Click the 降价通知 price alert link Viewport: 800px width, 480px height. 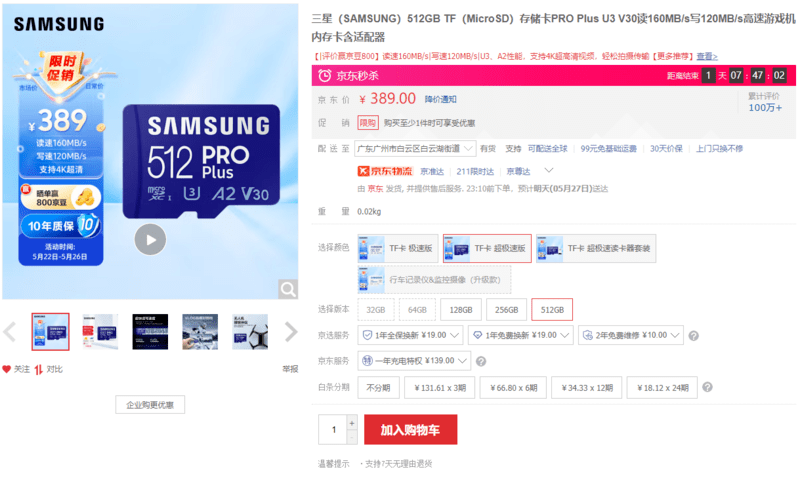[440, 99]
